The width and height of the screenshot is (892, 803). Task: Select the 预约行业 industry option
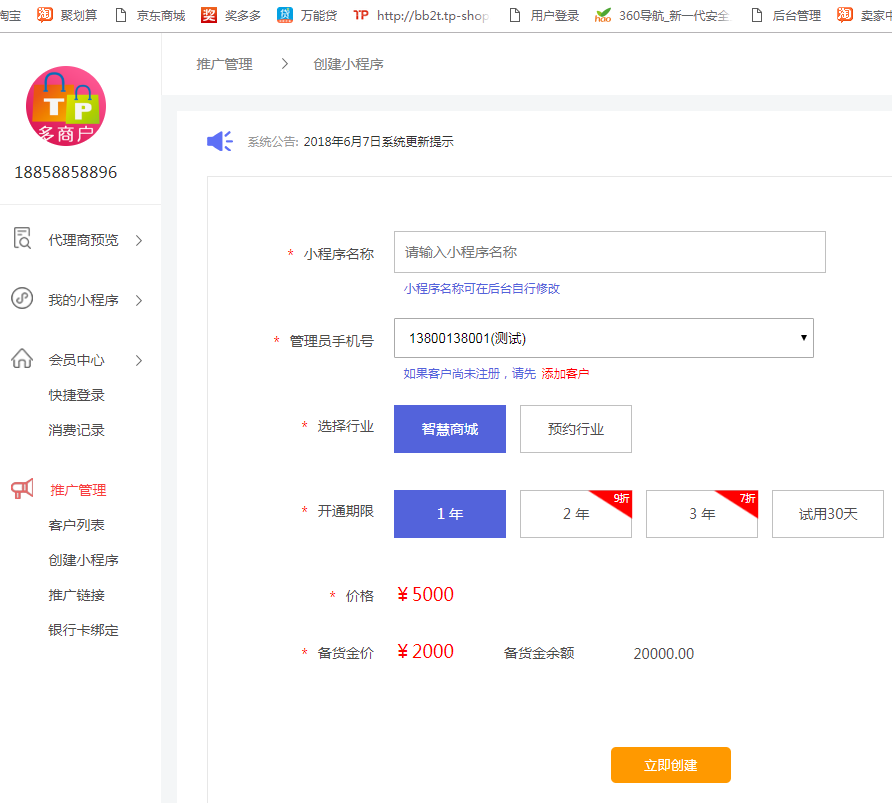tap(576, 429)
